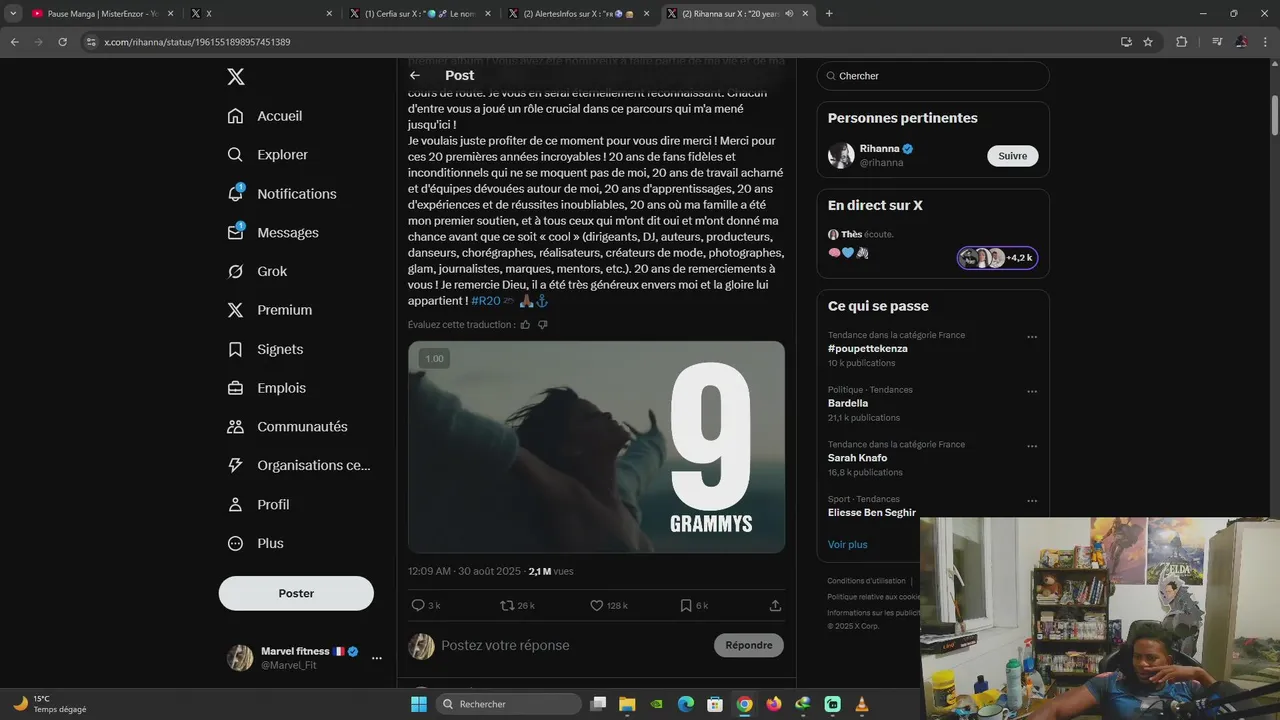The width and height of the screenshot is (1280, 720).
Task: Click the Poster button
Action: coord(296,593)
